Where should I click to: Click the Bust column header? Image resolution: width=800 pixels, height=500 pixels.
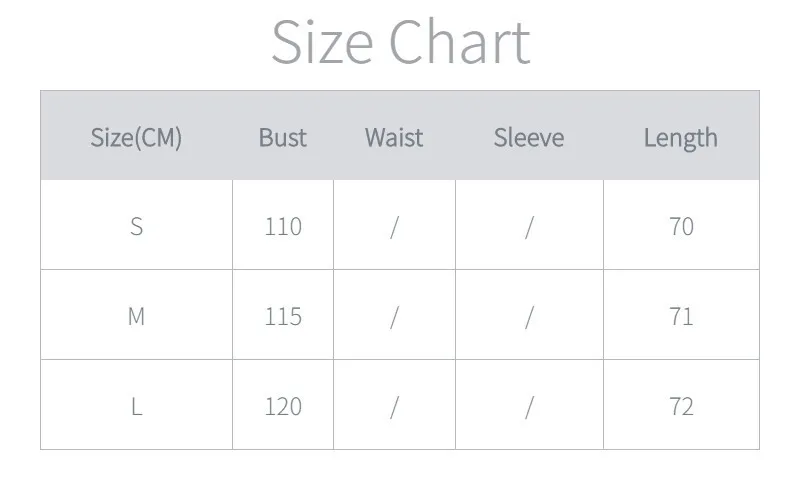[x=283, y=137]
